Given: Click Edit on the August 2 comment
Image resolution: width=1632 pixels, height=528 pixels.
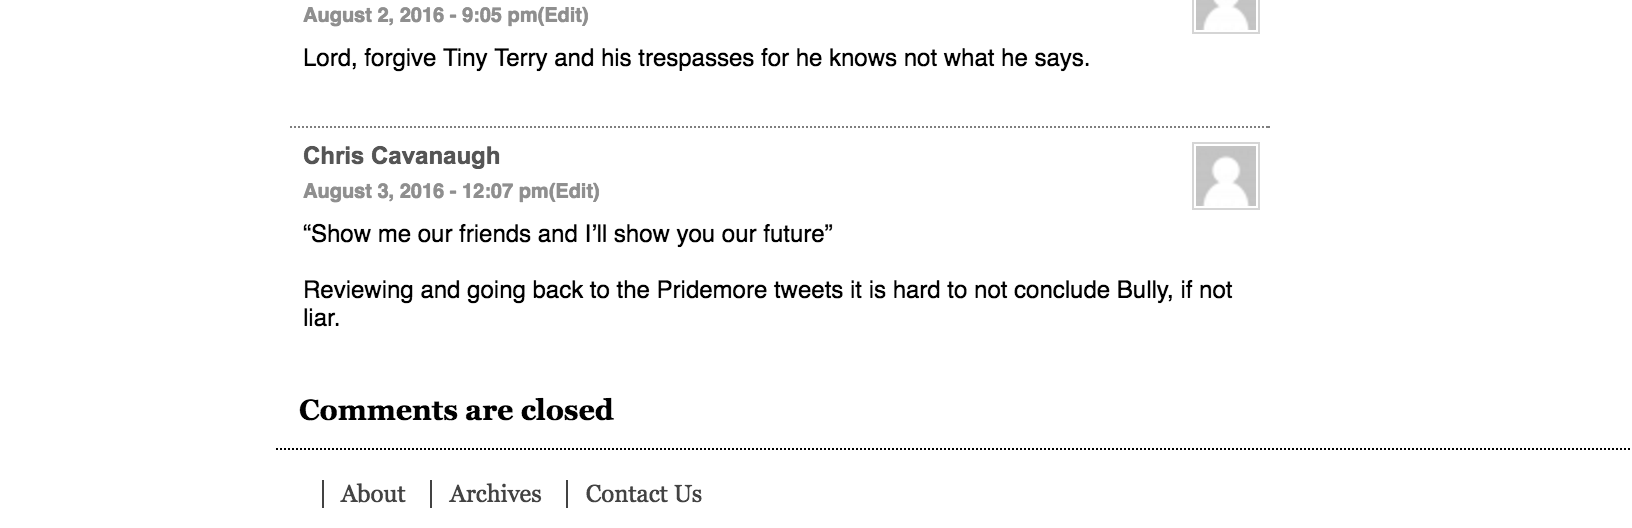Looking at the screenshot, I should click(564, 15).
